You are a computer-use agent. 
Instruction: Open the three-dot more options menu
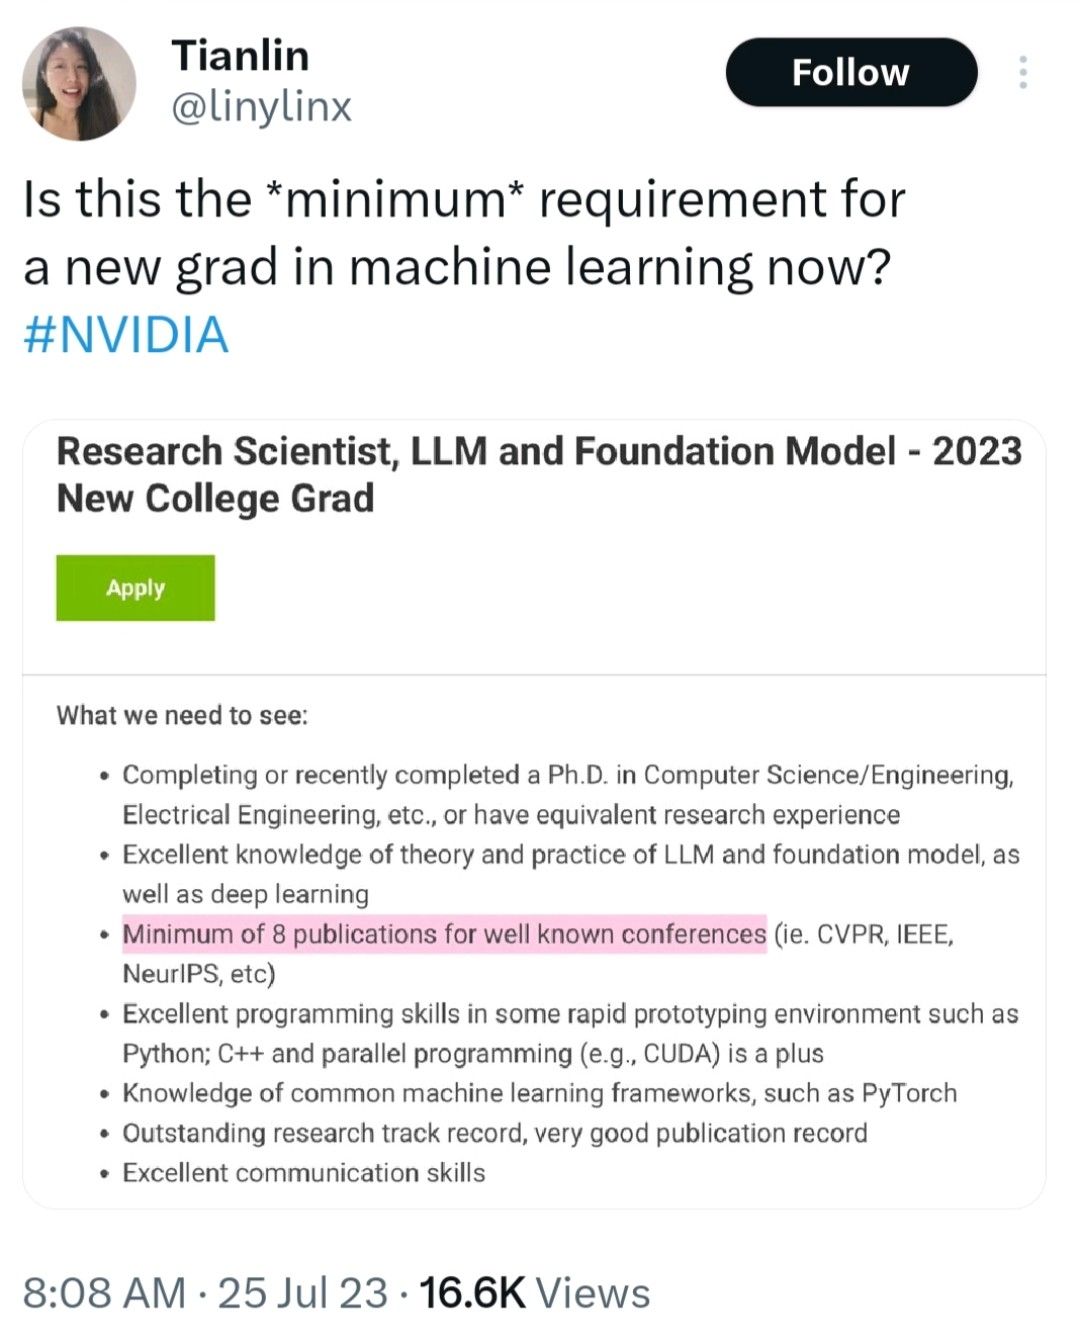(1022, 72)
